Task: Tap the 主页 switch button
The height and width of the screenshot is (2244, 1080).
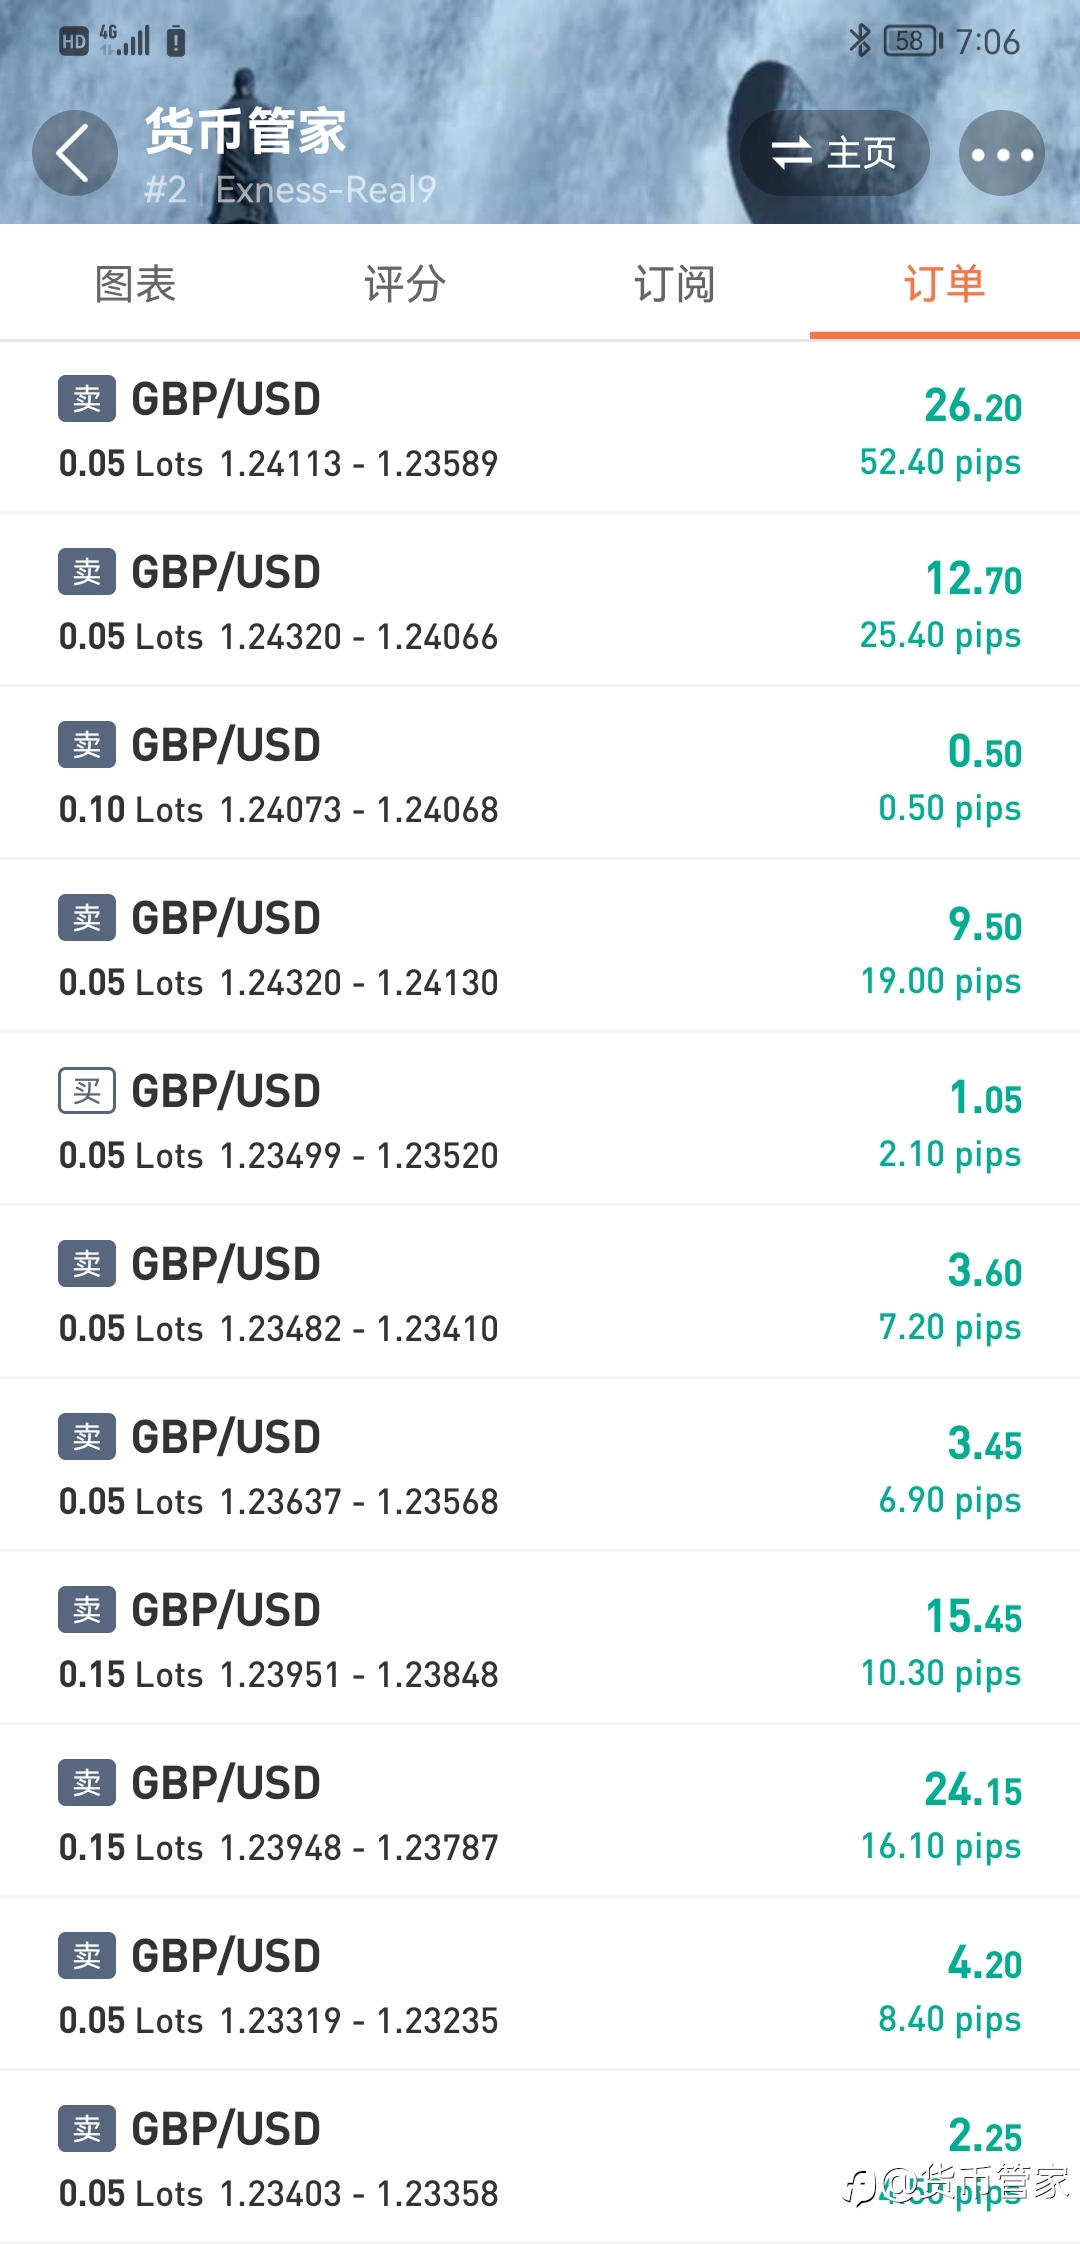Action: click(834, 154)
